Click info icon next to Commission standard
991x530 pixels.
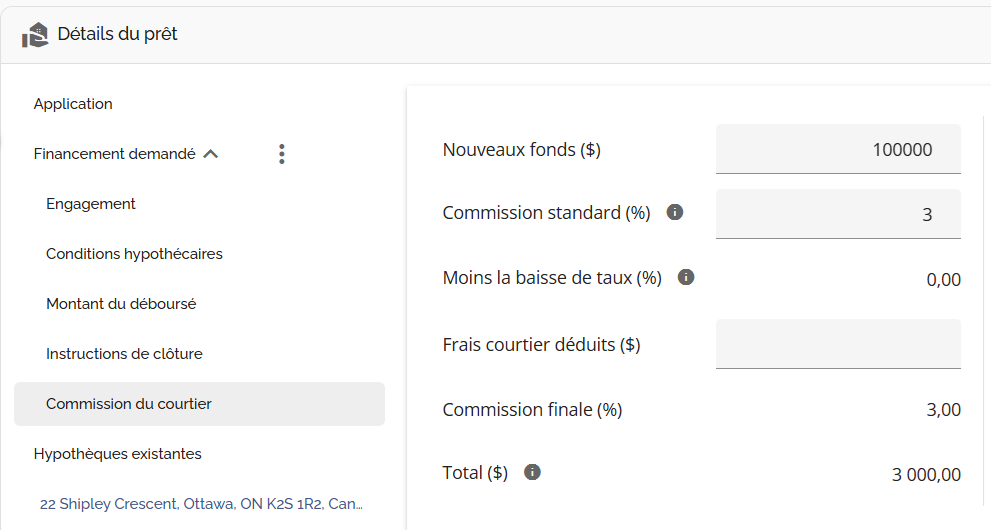[675, 212]
